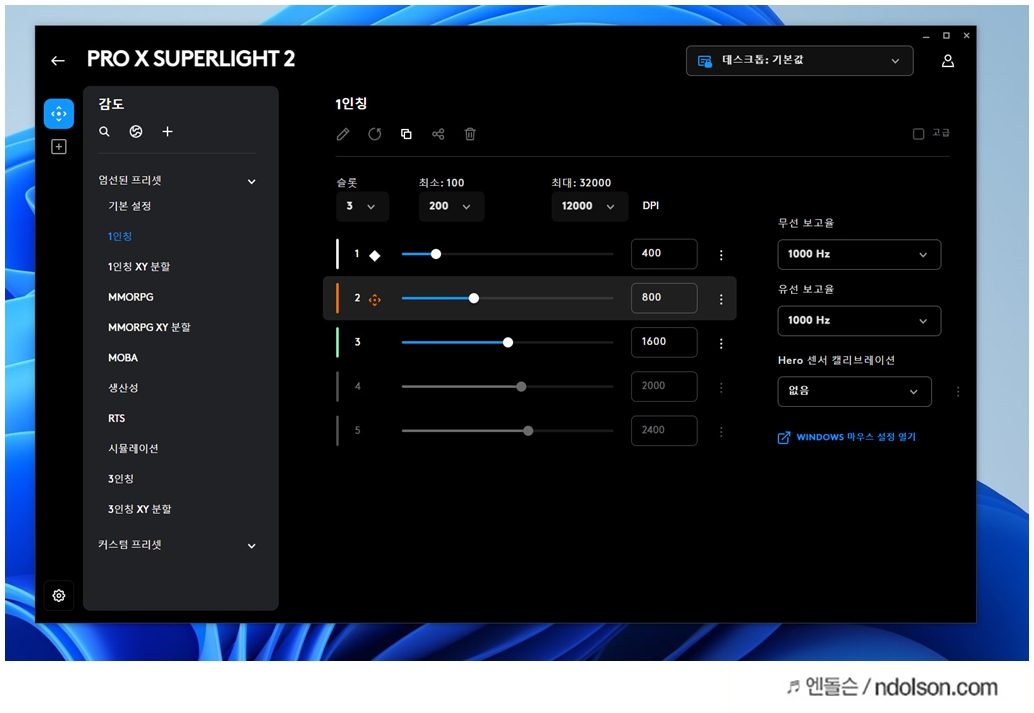Open the minimum DPI dropdown showing 200
1034x713 pixels.
pos(451,206)
